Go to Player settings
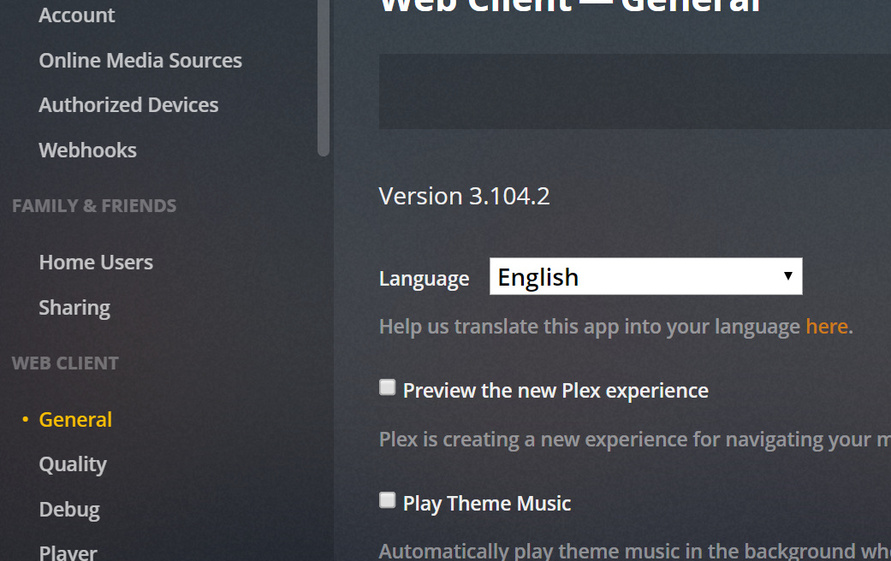Screen dimensions: 891x561 click(x=68, y=551)
